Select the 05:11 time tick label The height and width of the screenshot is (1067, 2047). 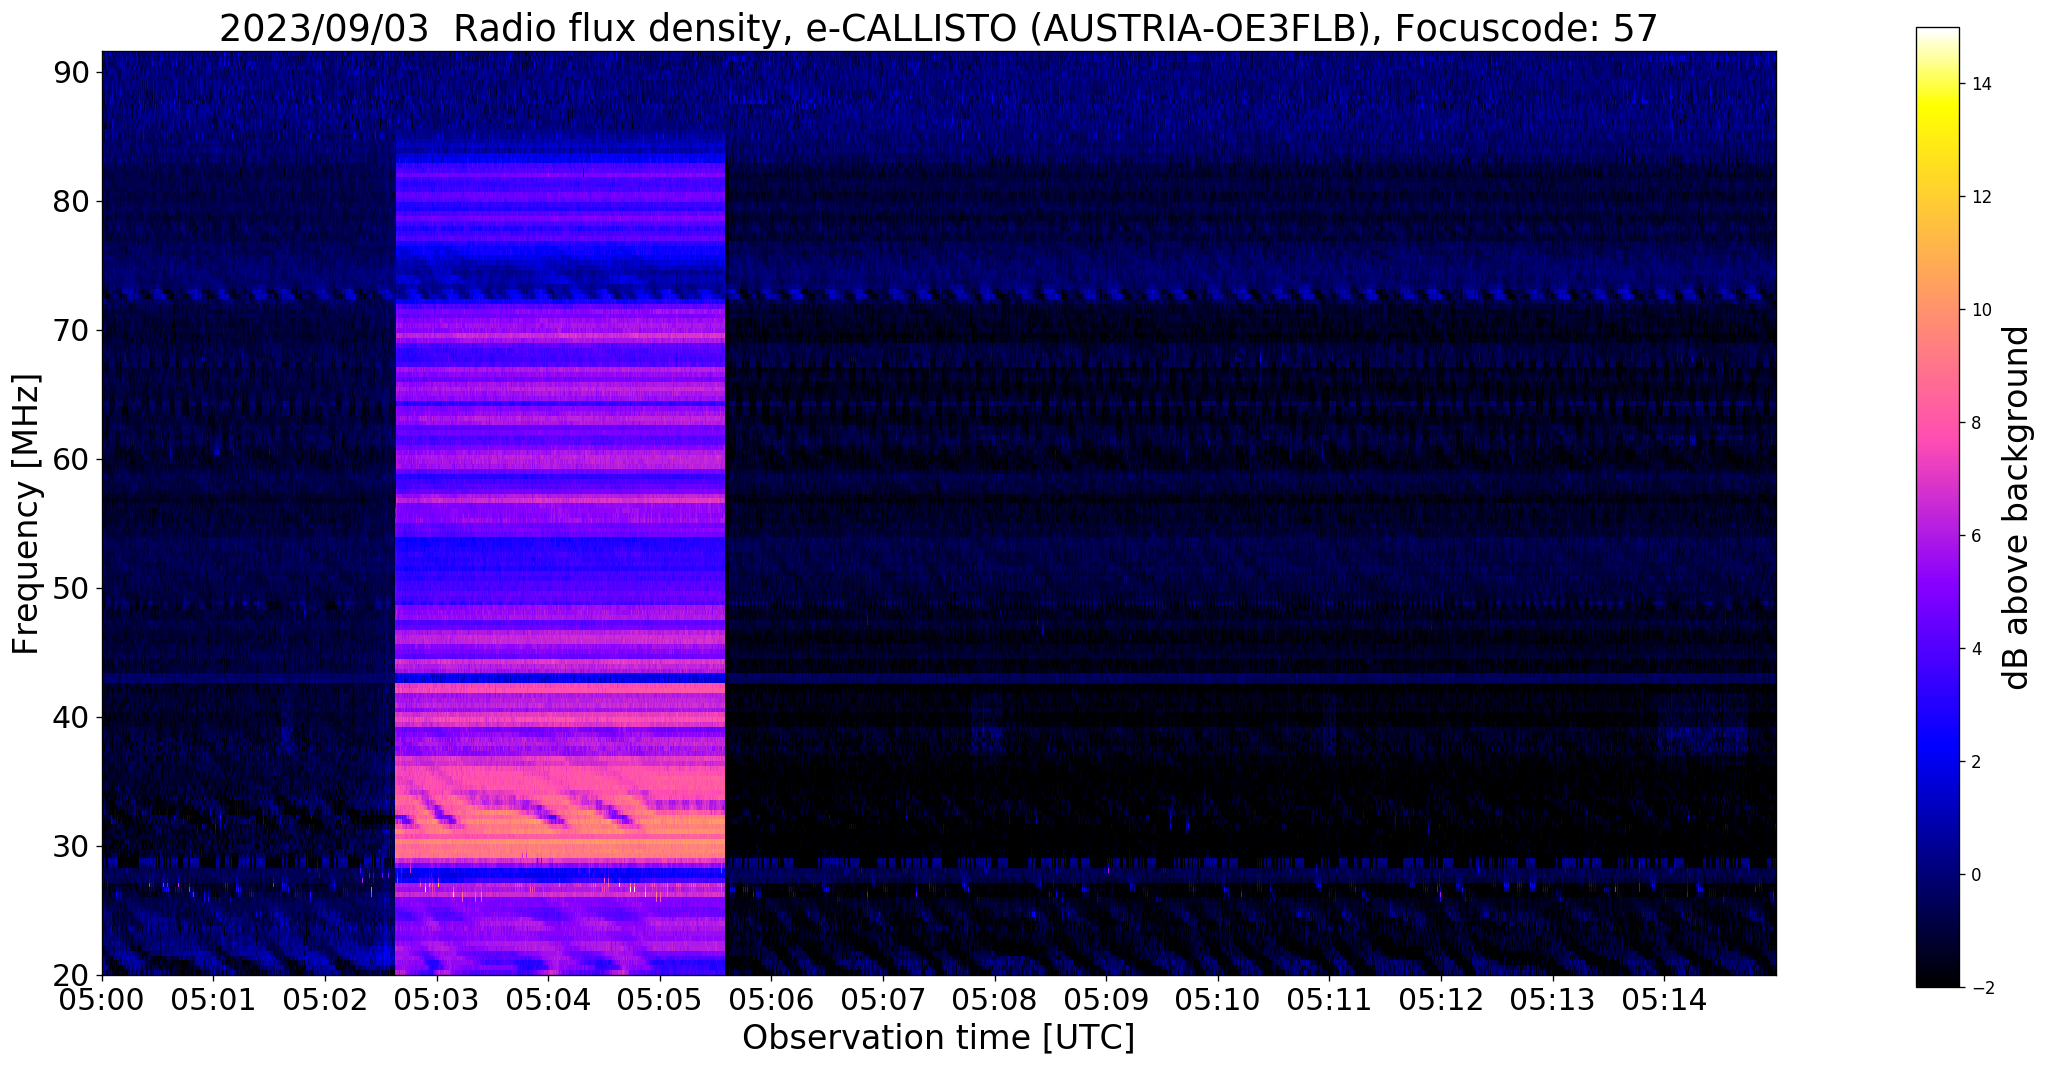click(1329, 999)
